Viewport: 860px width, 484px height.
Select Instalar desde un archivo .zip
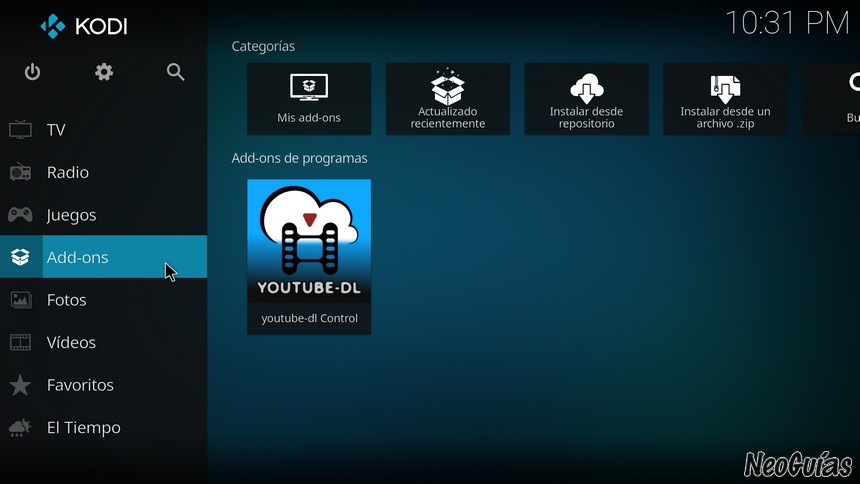pyautogui.click(x=725, y=99)
